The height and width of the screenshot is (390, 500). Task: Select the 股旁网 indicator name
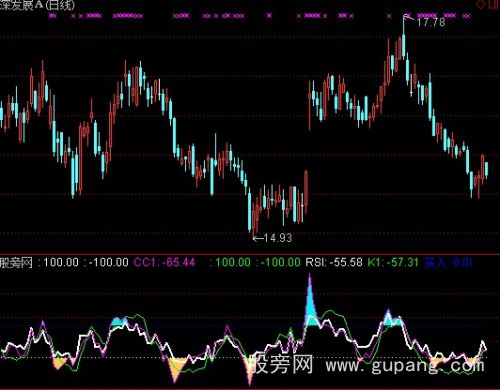(x=16, y=263)
